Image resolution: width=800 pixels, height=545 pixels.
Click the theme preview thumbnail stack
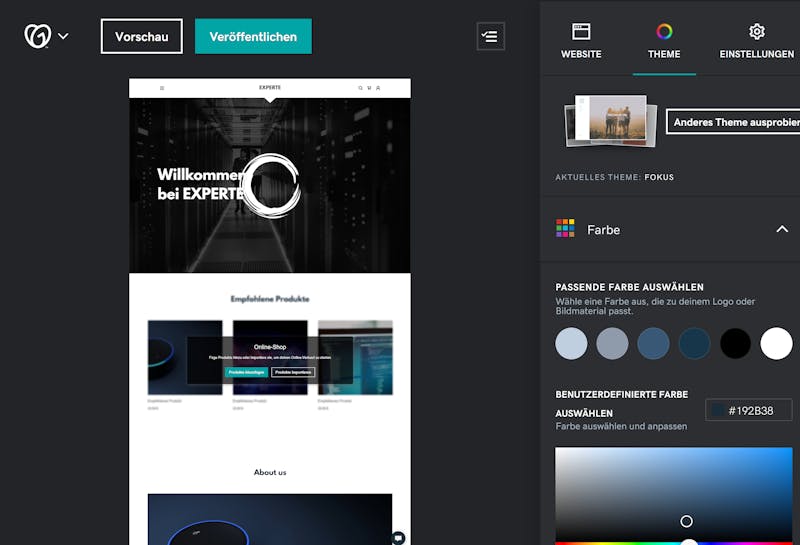(x=610, y=121)
